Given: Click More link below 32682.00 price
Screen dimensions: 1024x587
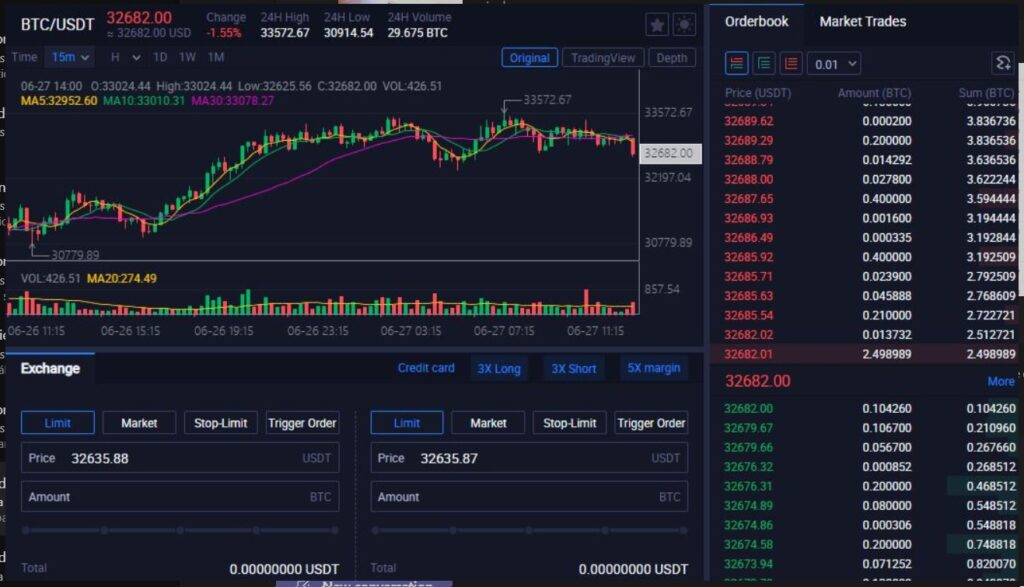Looking at the screenshot, I should click(1000, 381).
